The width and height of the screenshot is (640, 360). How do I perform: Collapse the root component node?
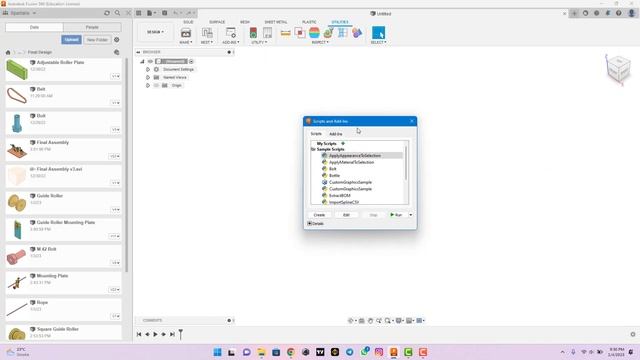pos(142,62)
